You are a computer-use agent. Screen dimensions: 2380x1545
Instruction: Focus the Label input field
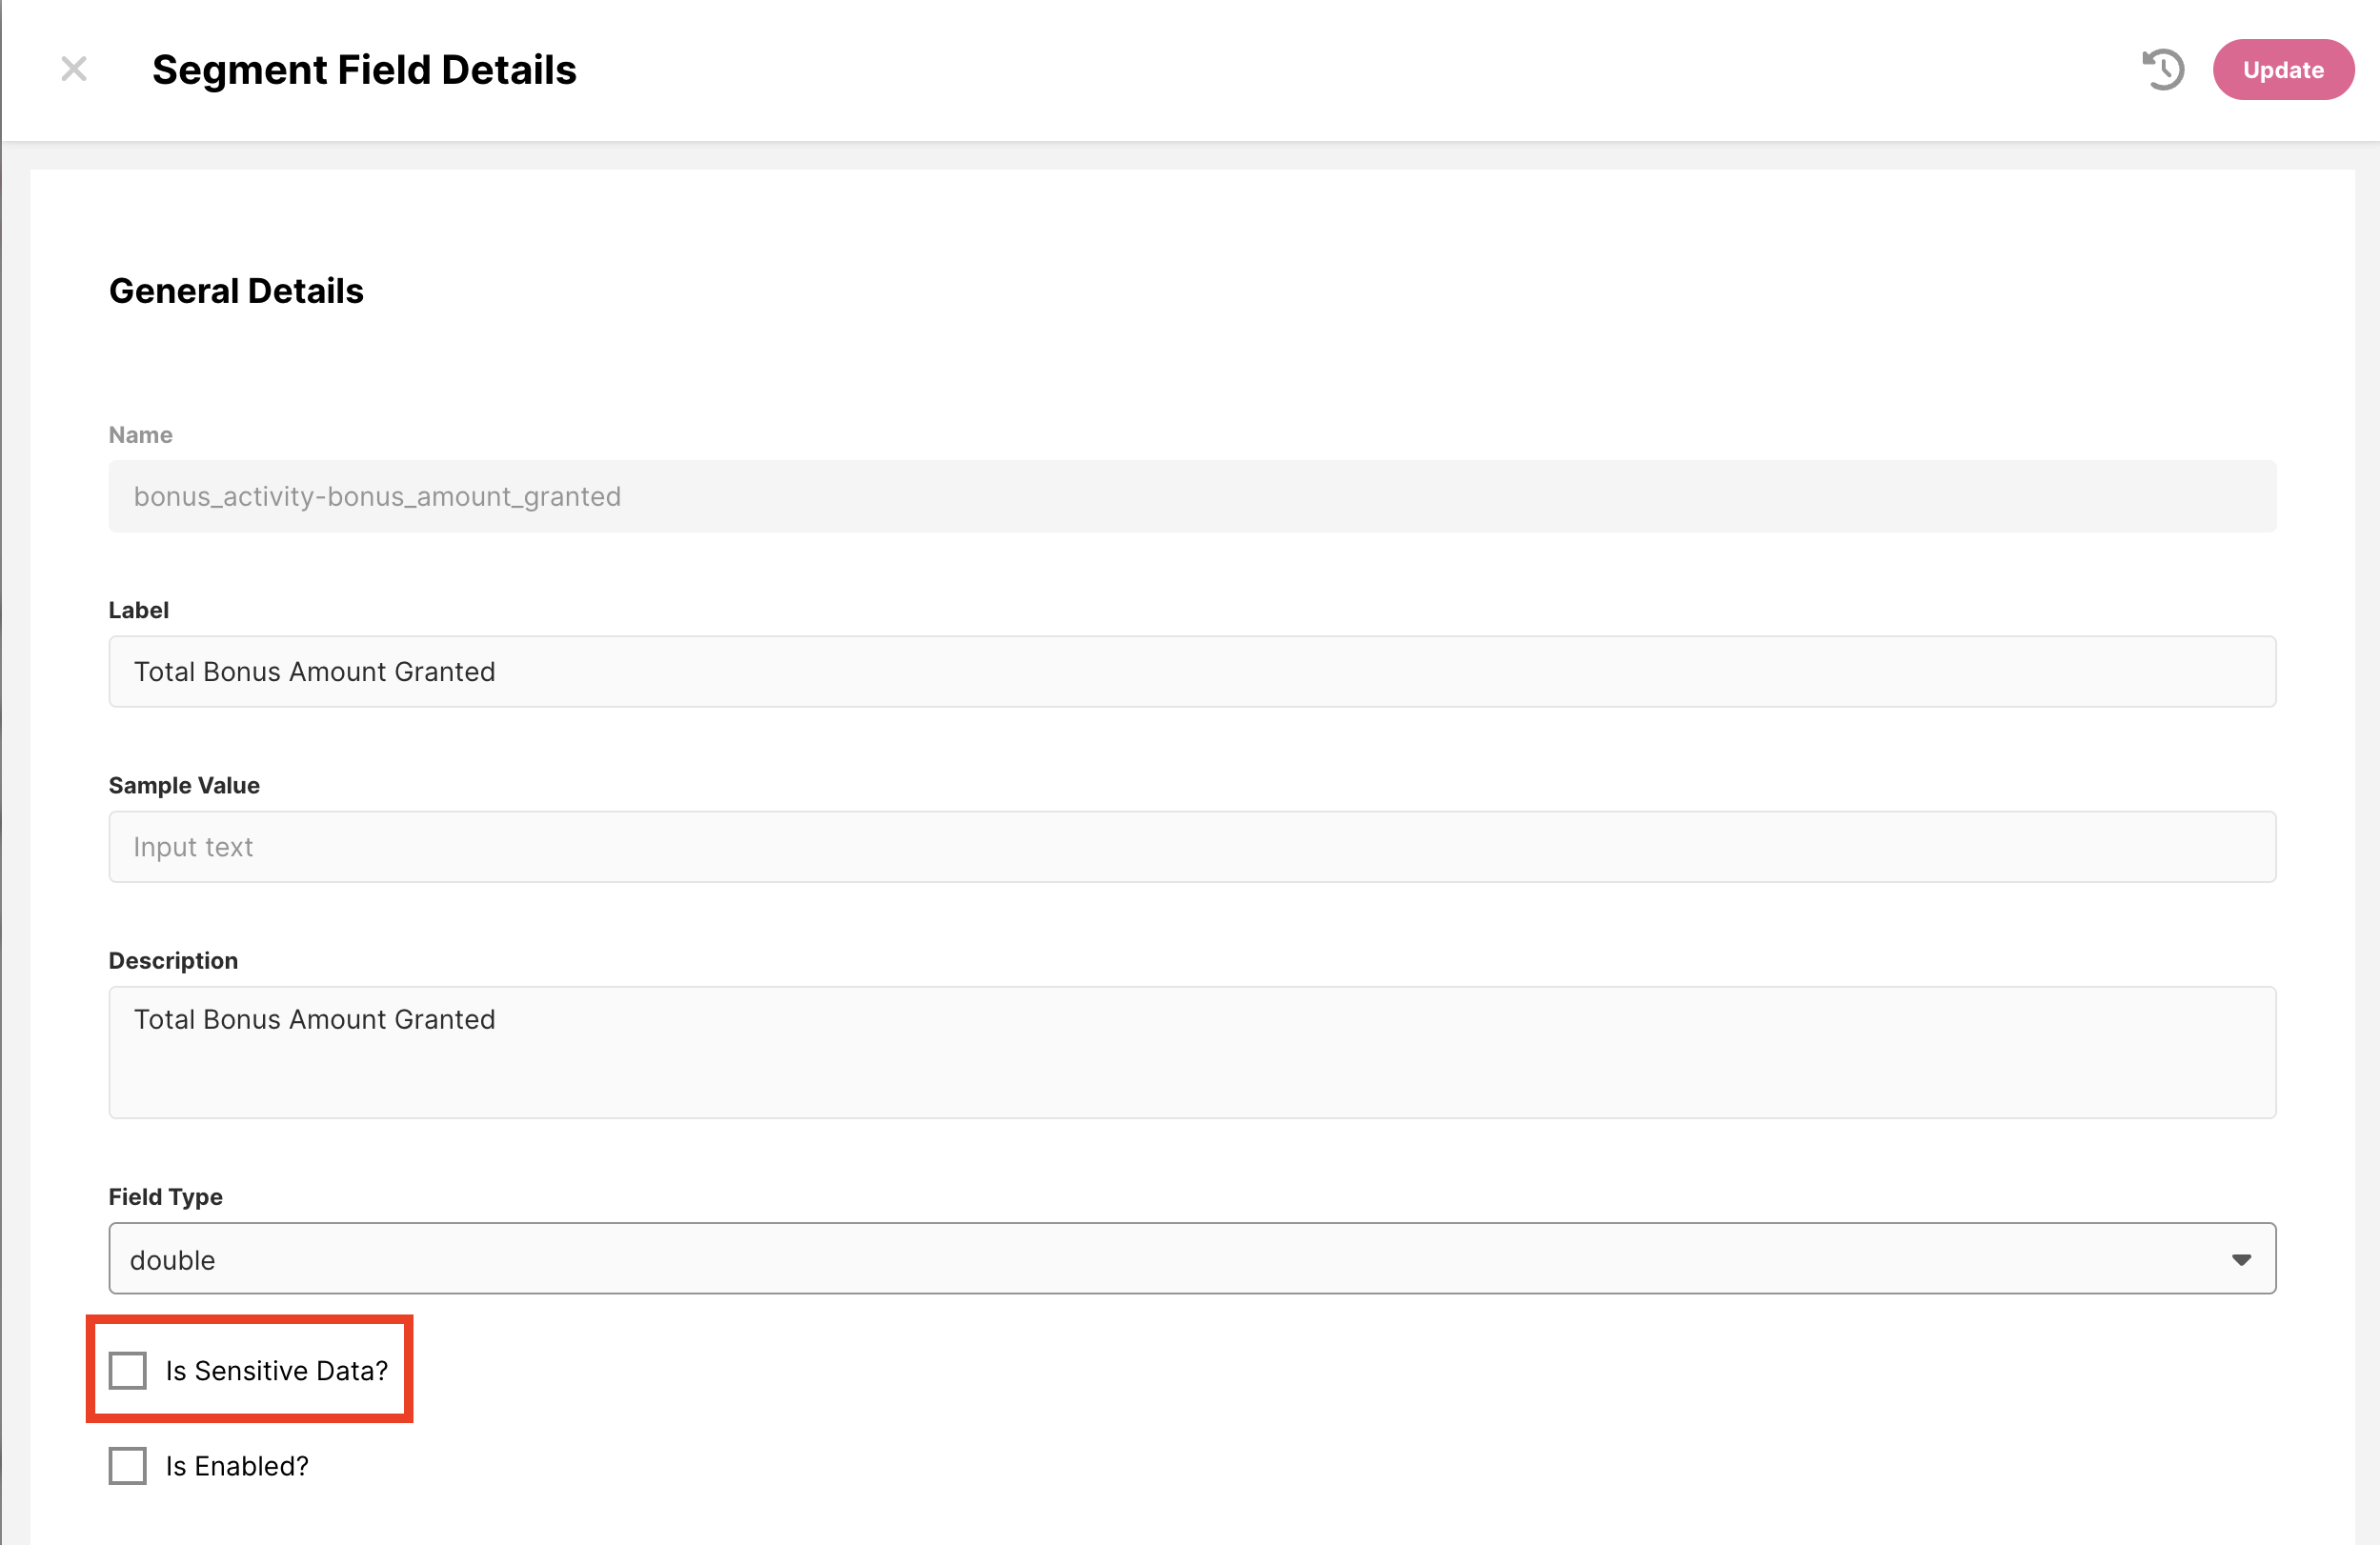tap(1190, 671)
